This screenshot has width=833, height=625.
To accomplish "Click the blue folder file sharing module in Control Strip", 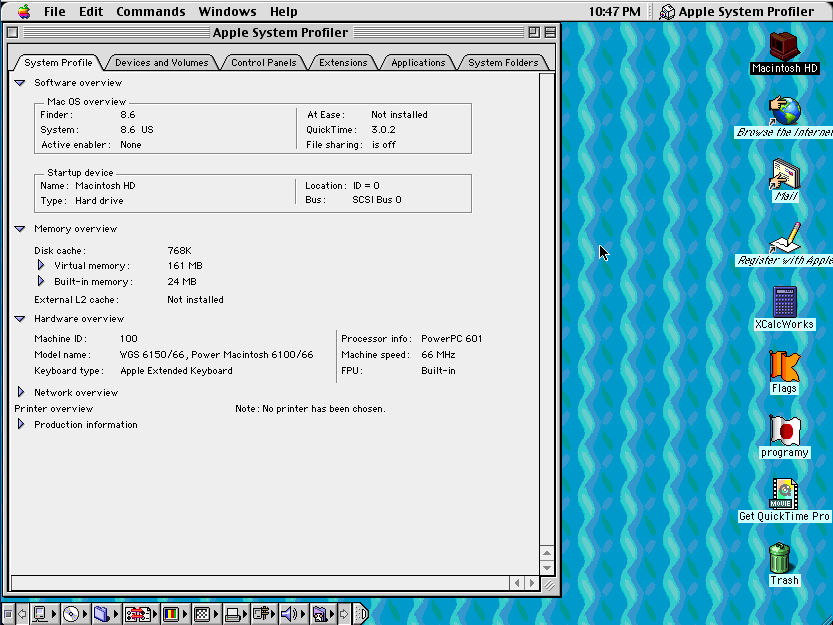I will [x=106, y=614].
